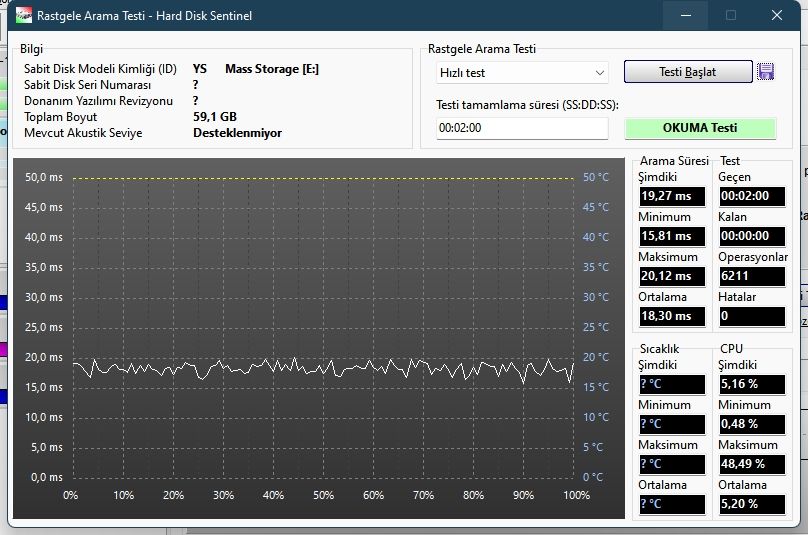Image resolution: width=808 pixels, height=535 pixels.
Task: Click the remaining time value 00:00:00
Action: point(752,236)
